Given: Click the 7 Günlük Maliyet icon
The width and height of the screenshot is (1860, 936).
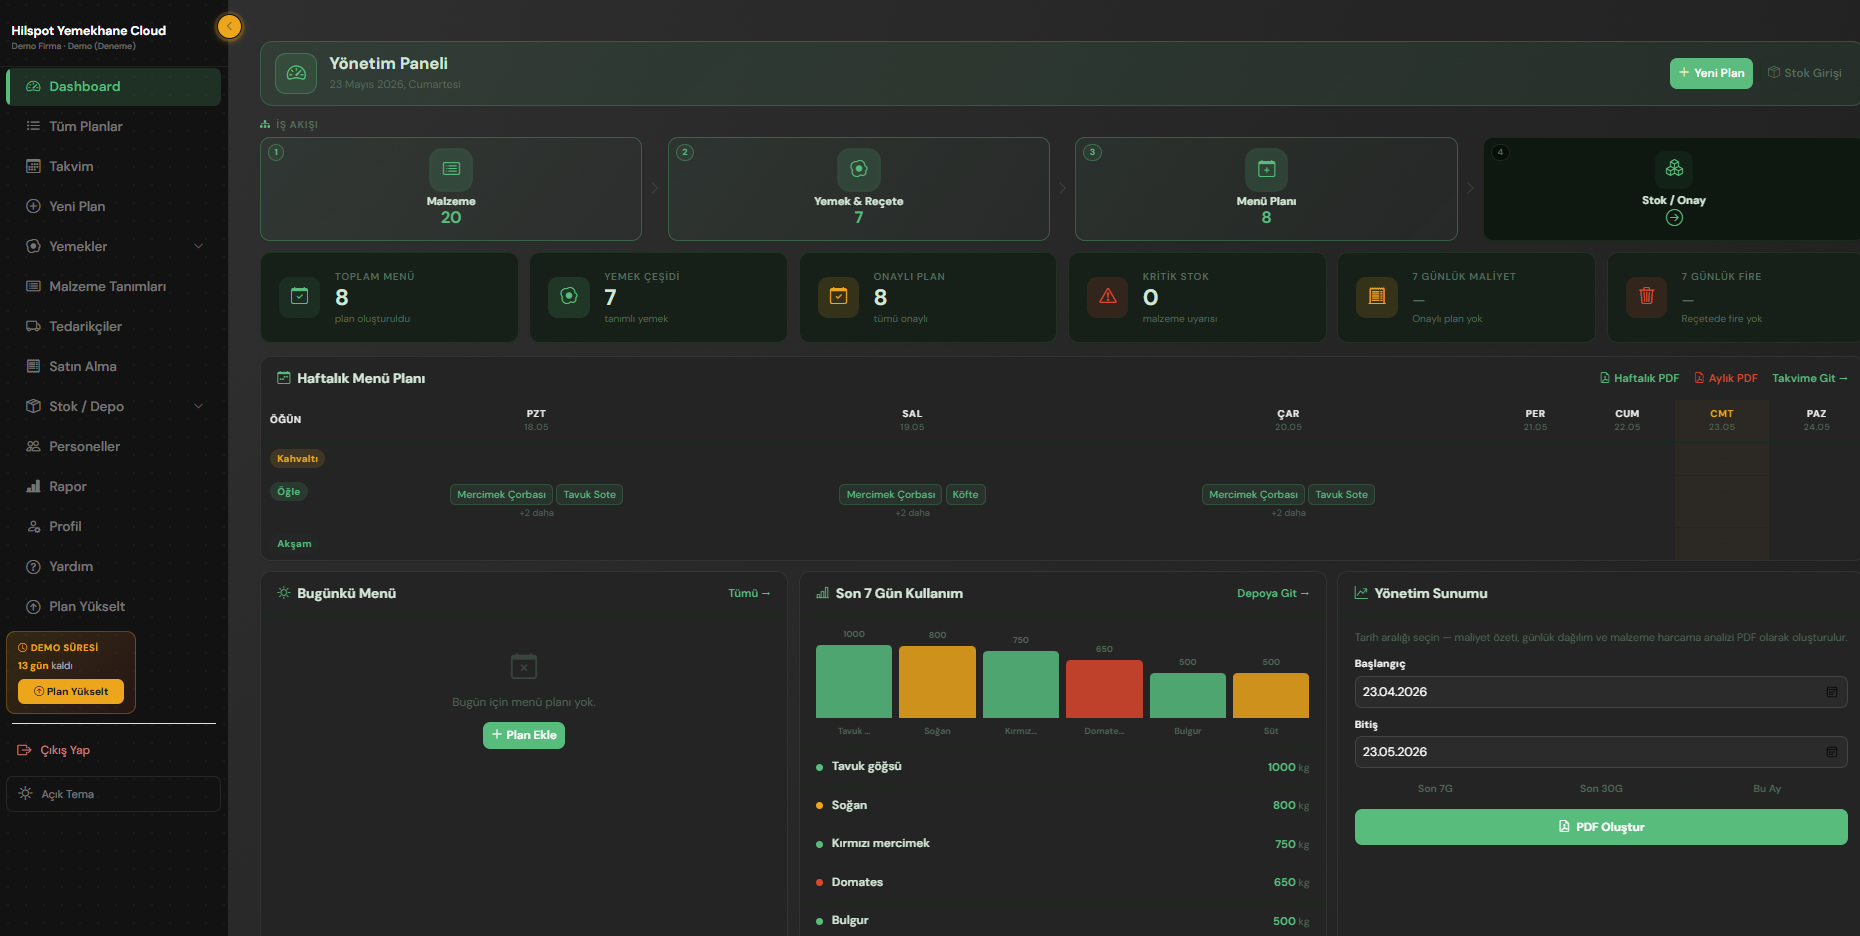Looking at the screenshot, I should coord(1377,297).
